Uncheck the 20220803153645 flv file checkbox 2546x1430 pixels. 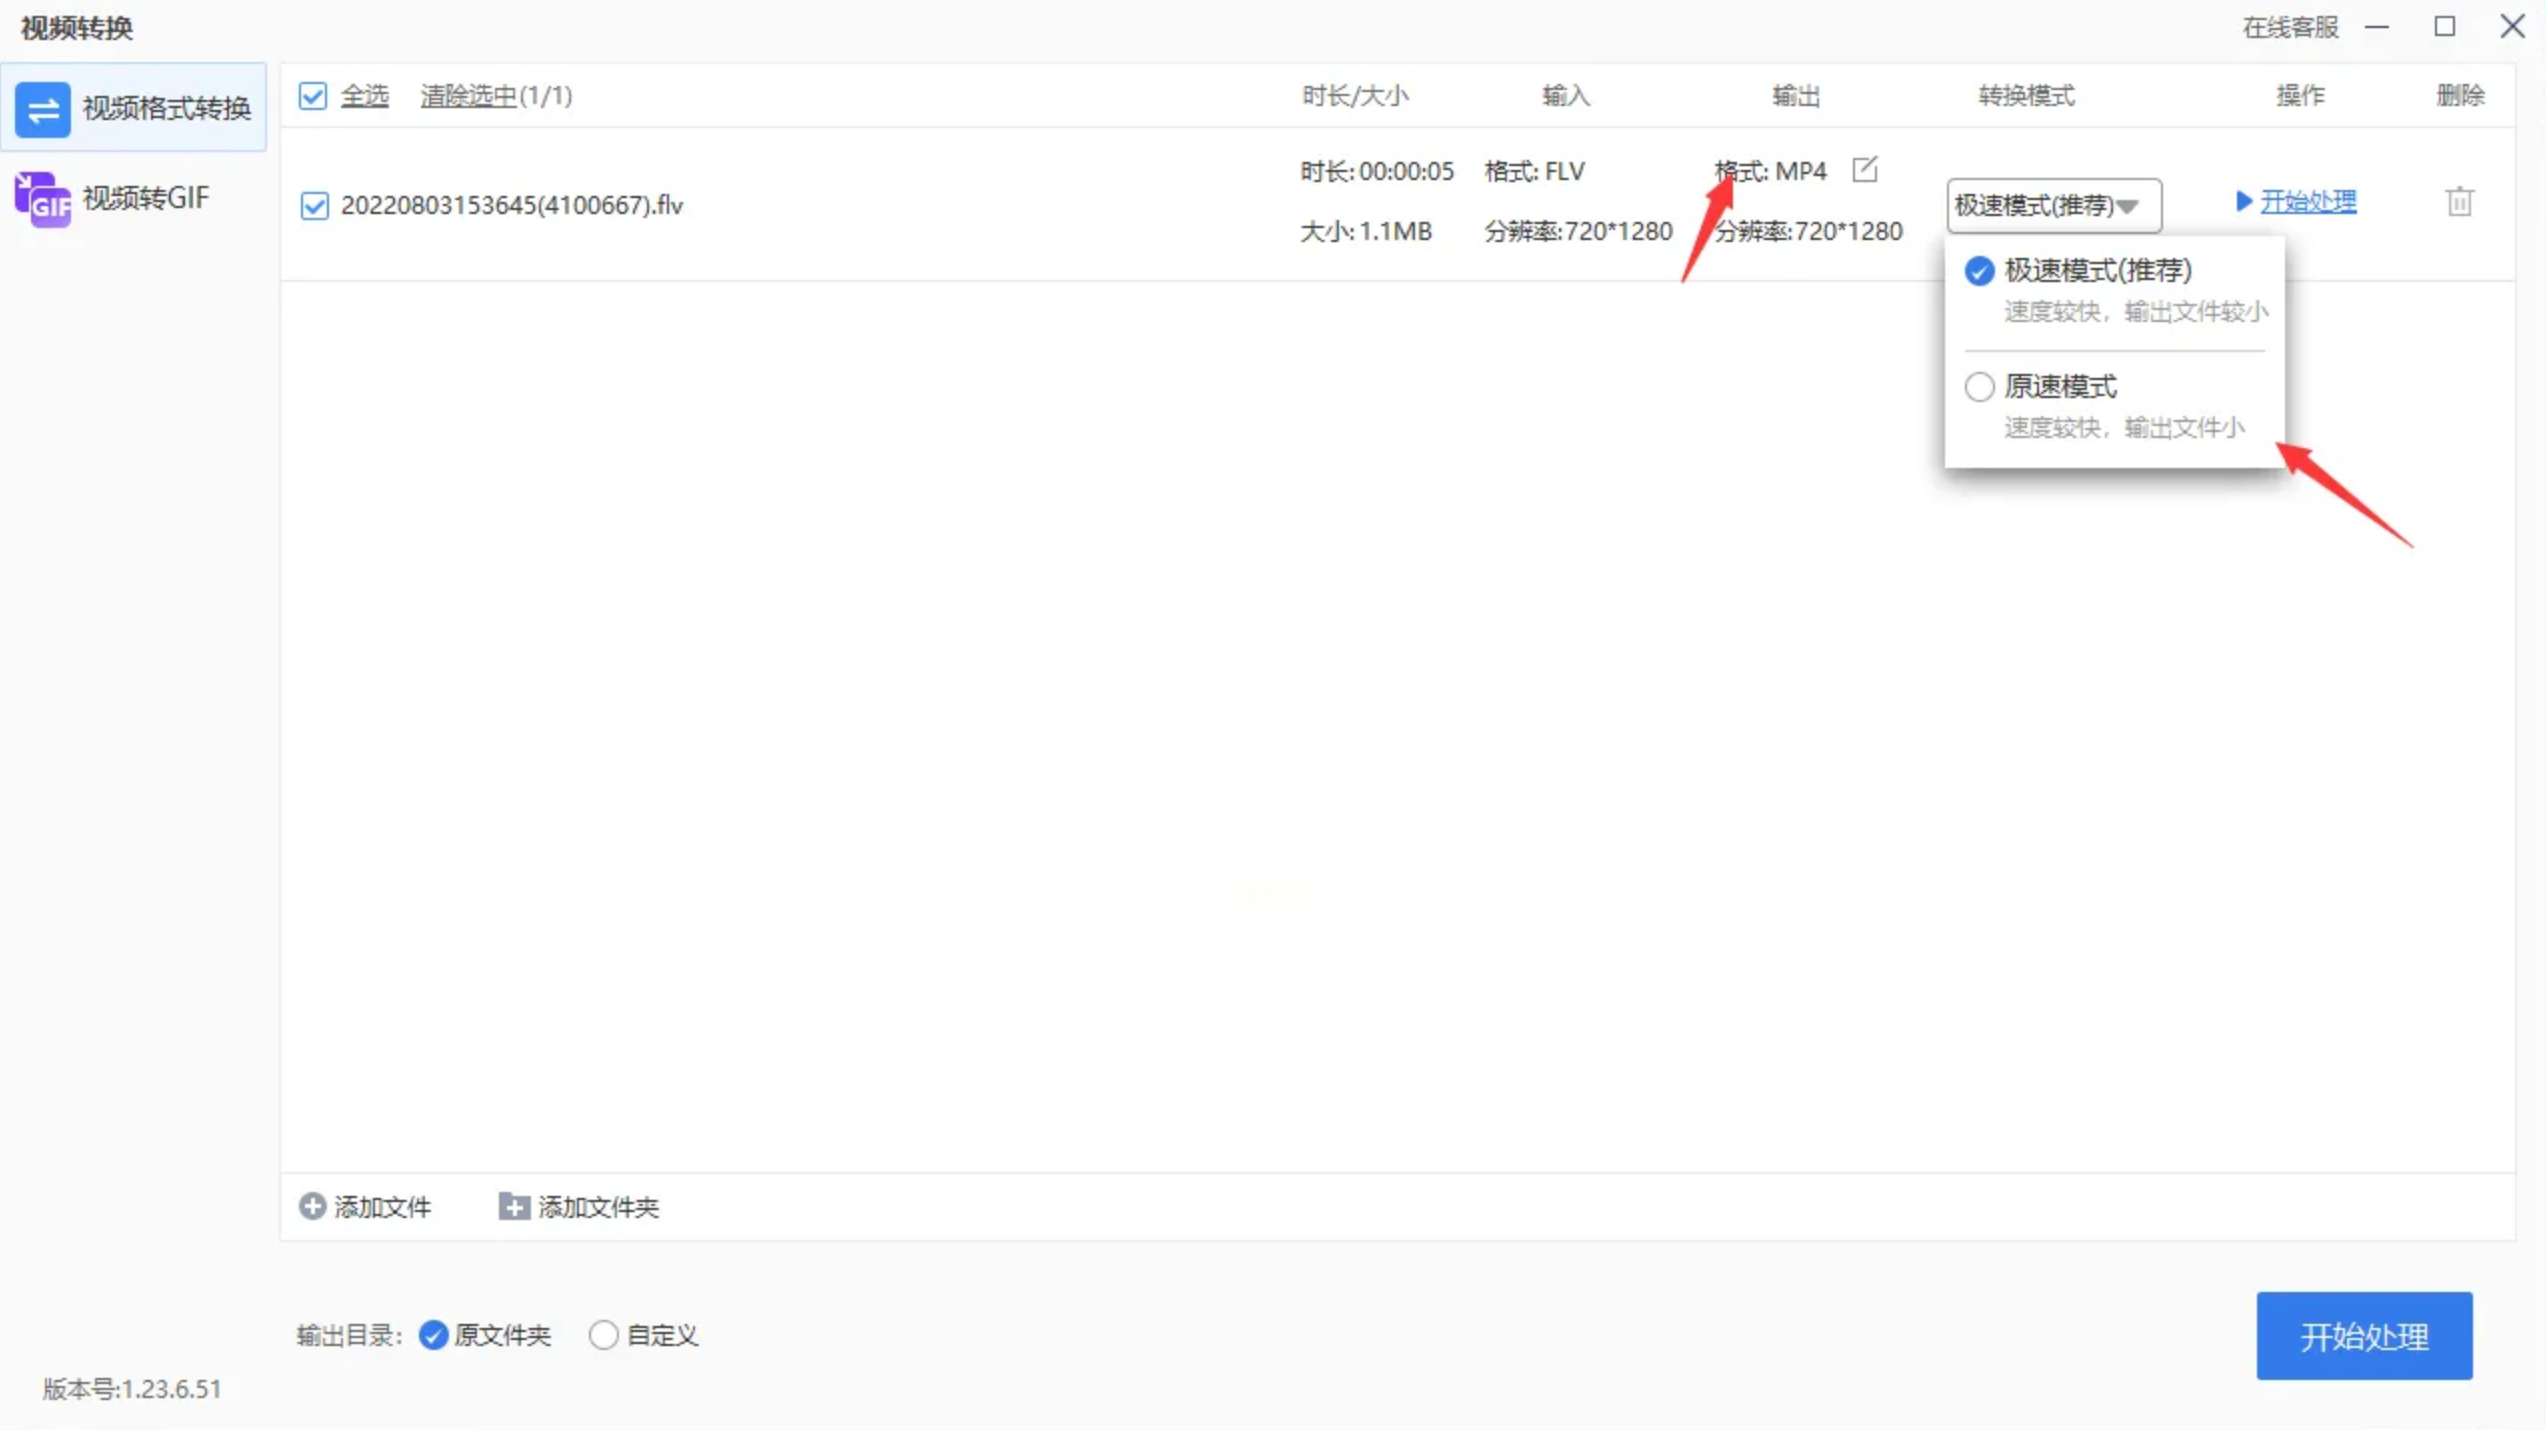coord(314,205)
